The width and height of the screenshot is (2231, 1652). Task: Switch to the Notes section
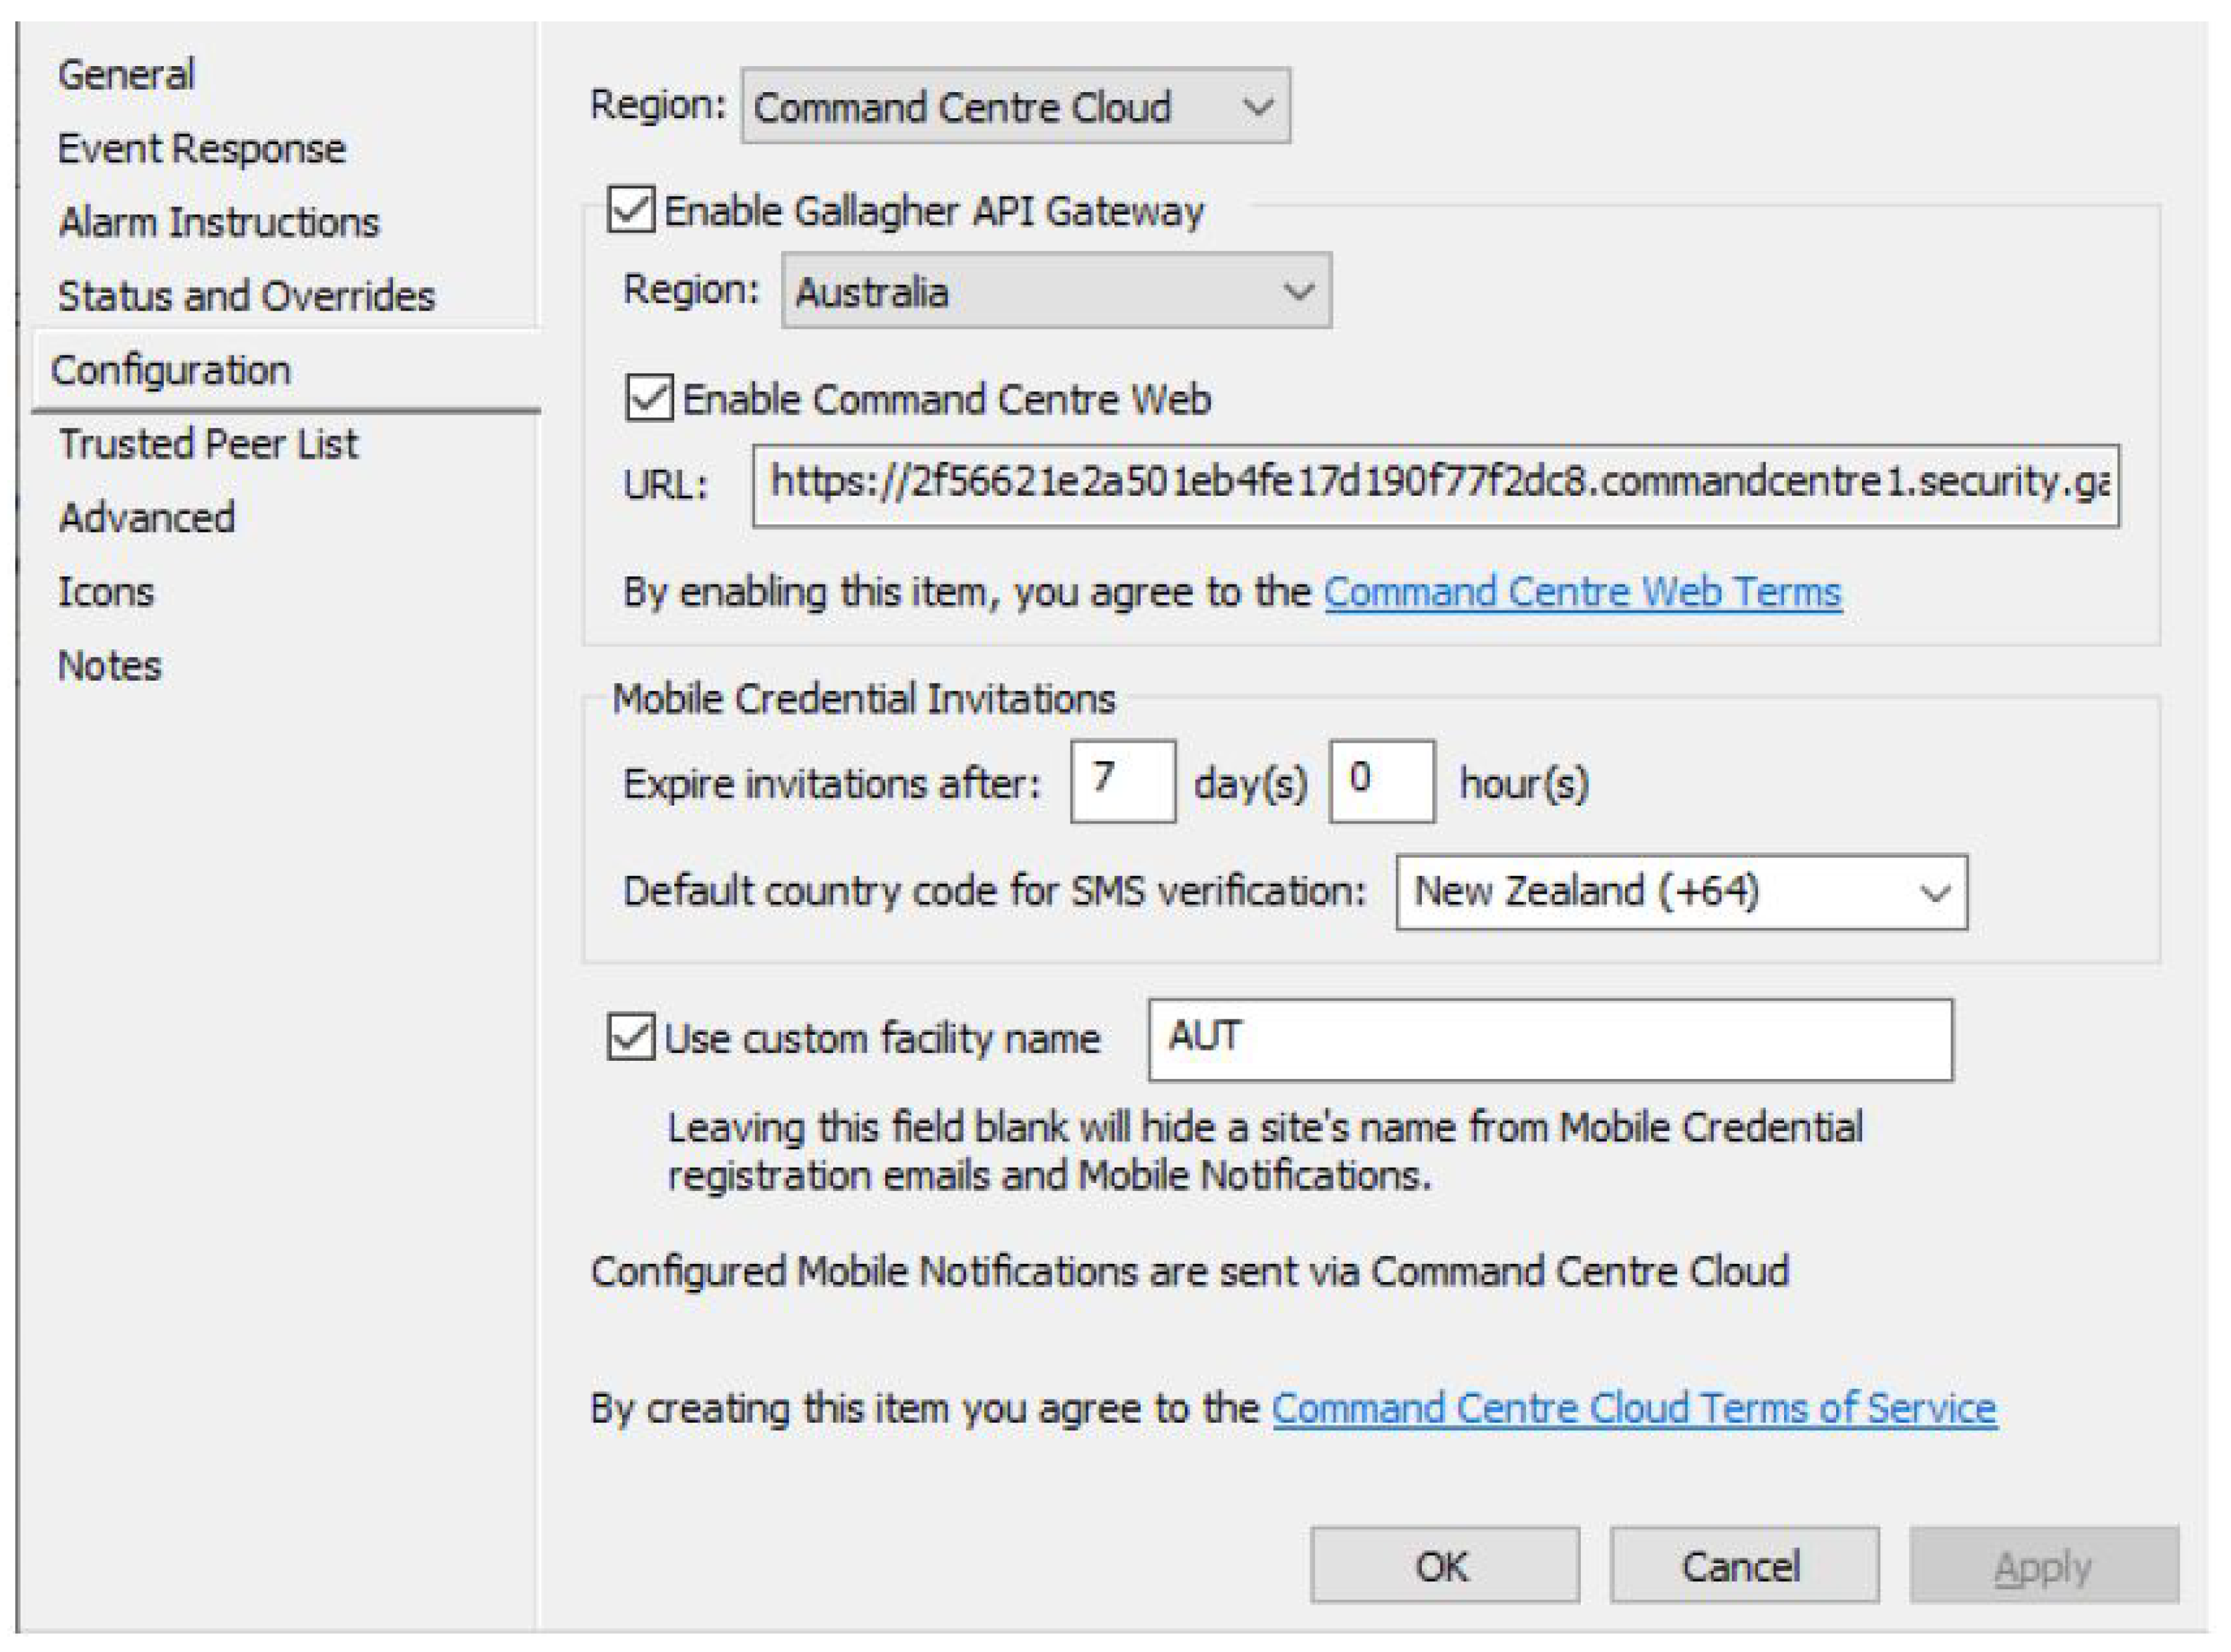(x=112, y=665)
